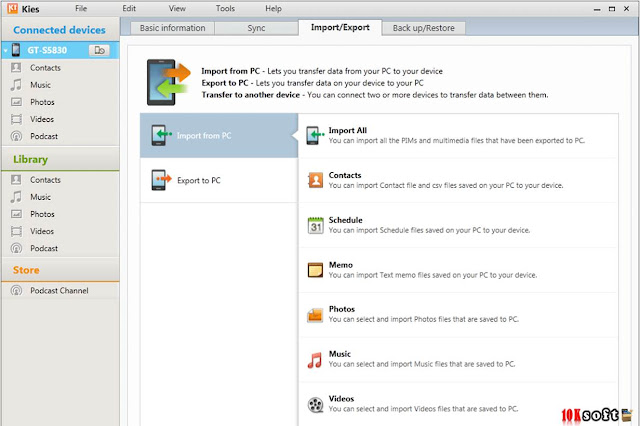Open Podcast Channel in Store
Image resolution: width=640 pixels, height=426 pixels.
(x=59, y=291)
